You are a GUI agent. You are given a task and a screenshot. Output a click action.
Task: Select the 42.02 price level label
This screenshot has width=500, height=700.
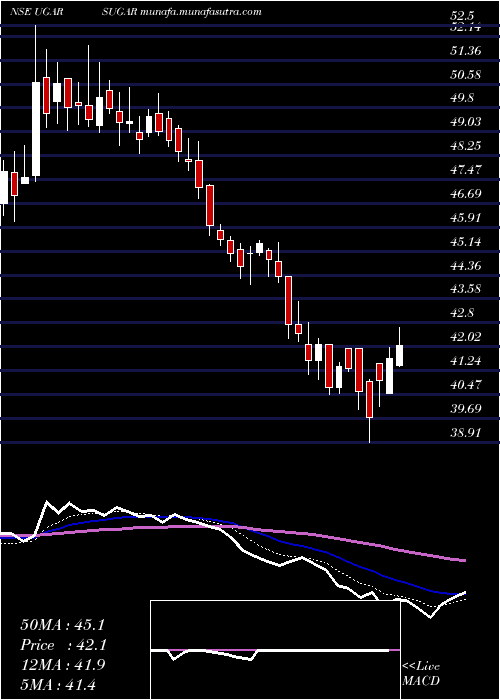point(465,337)
